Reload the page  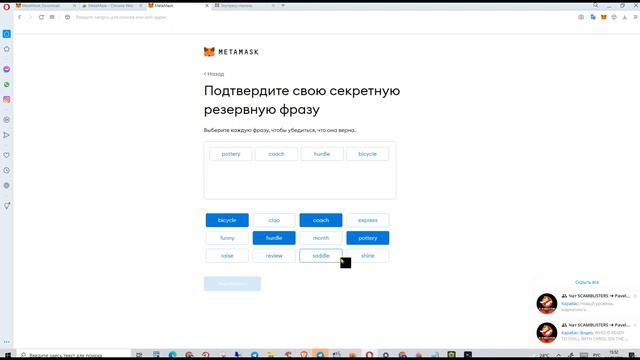41,17
